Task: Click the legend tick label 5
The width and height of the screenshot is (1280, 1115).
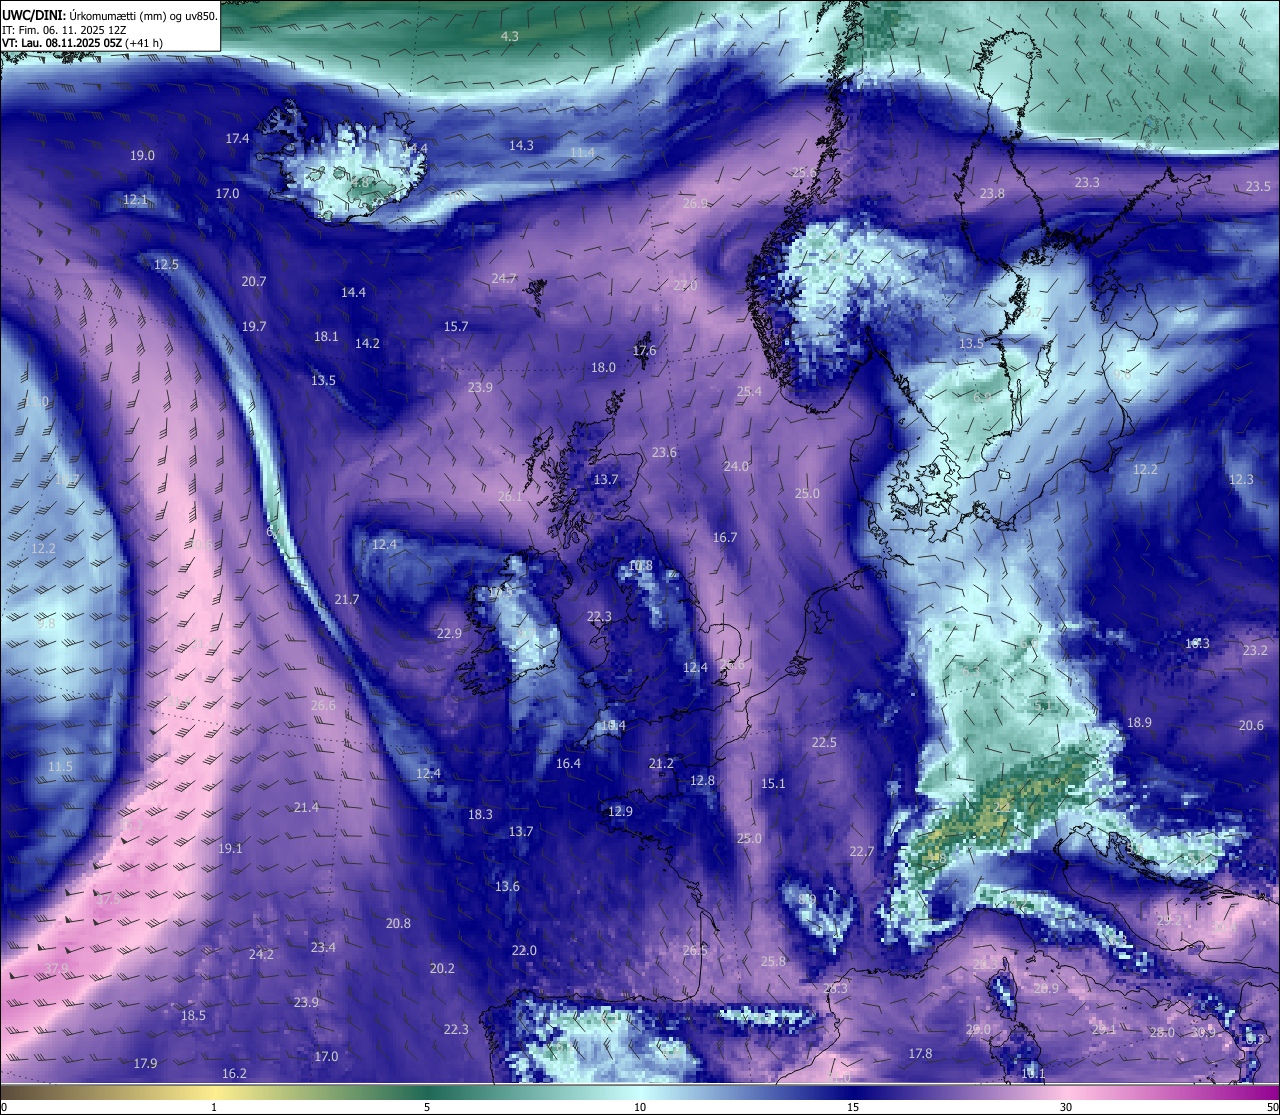Action: point(427,1107)
